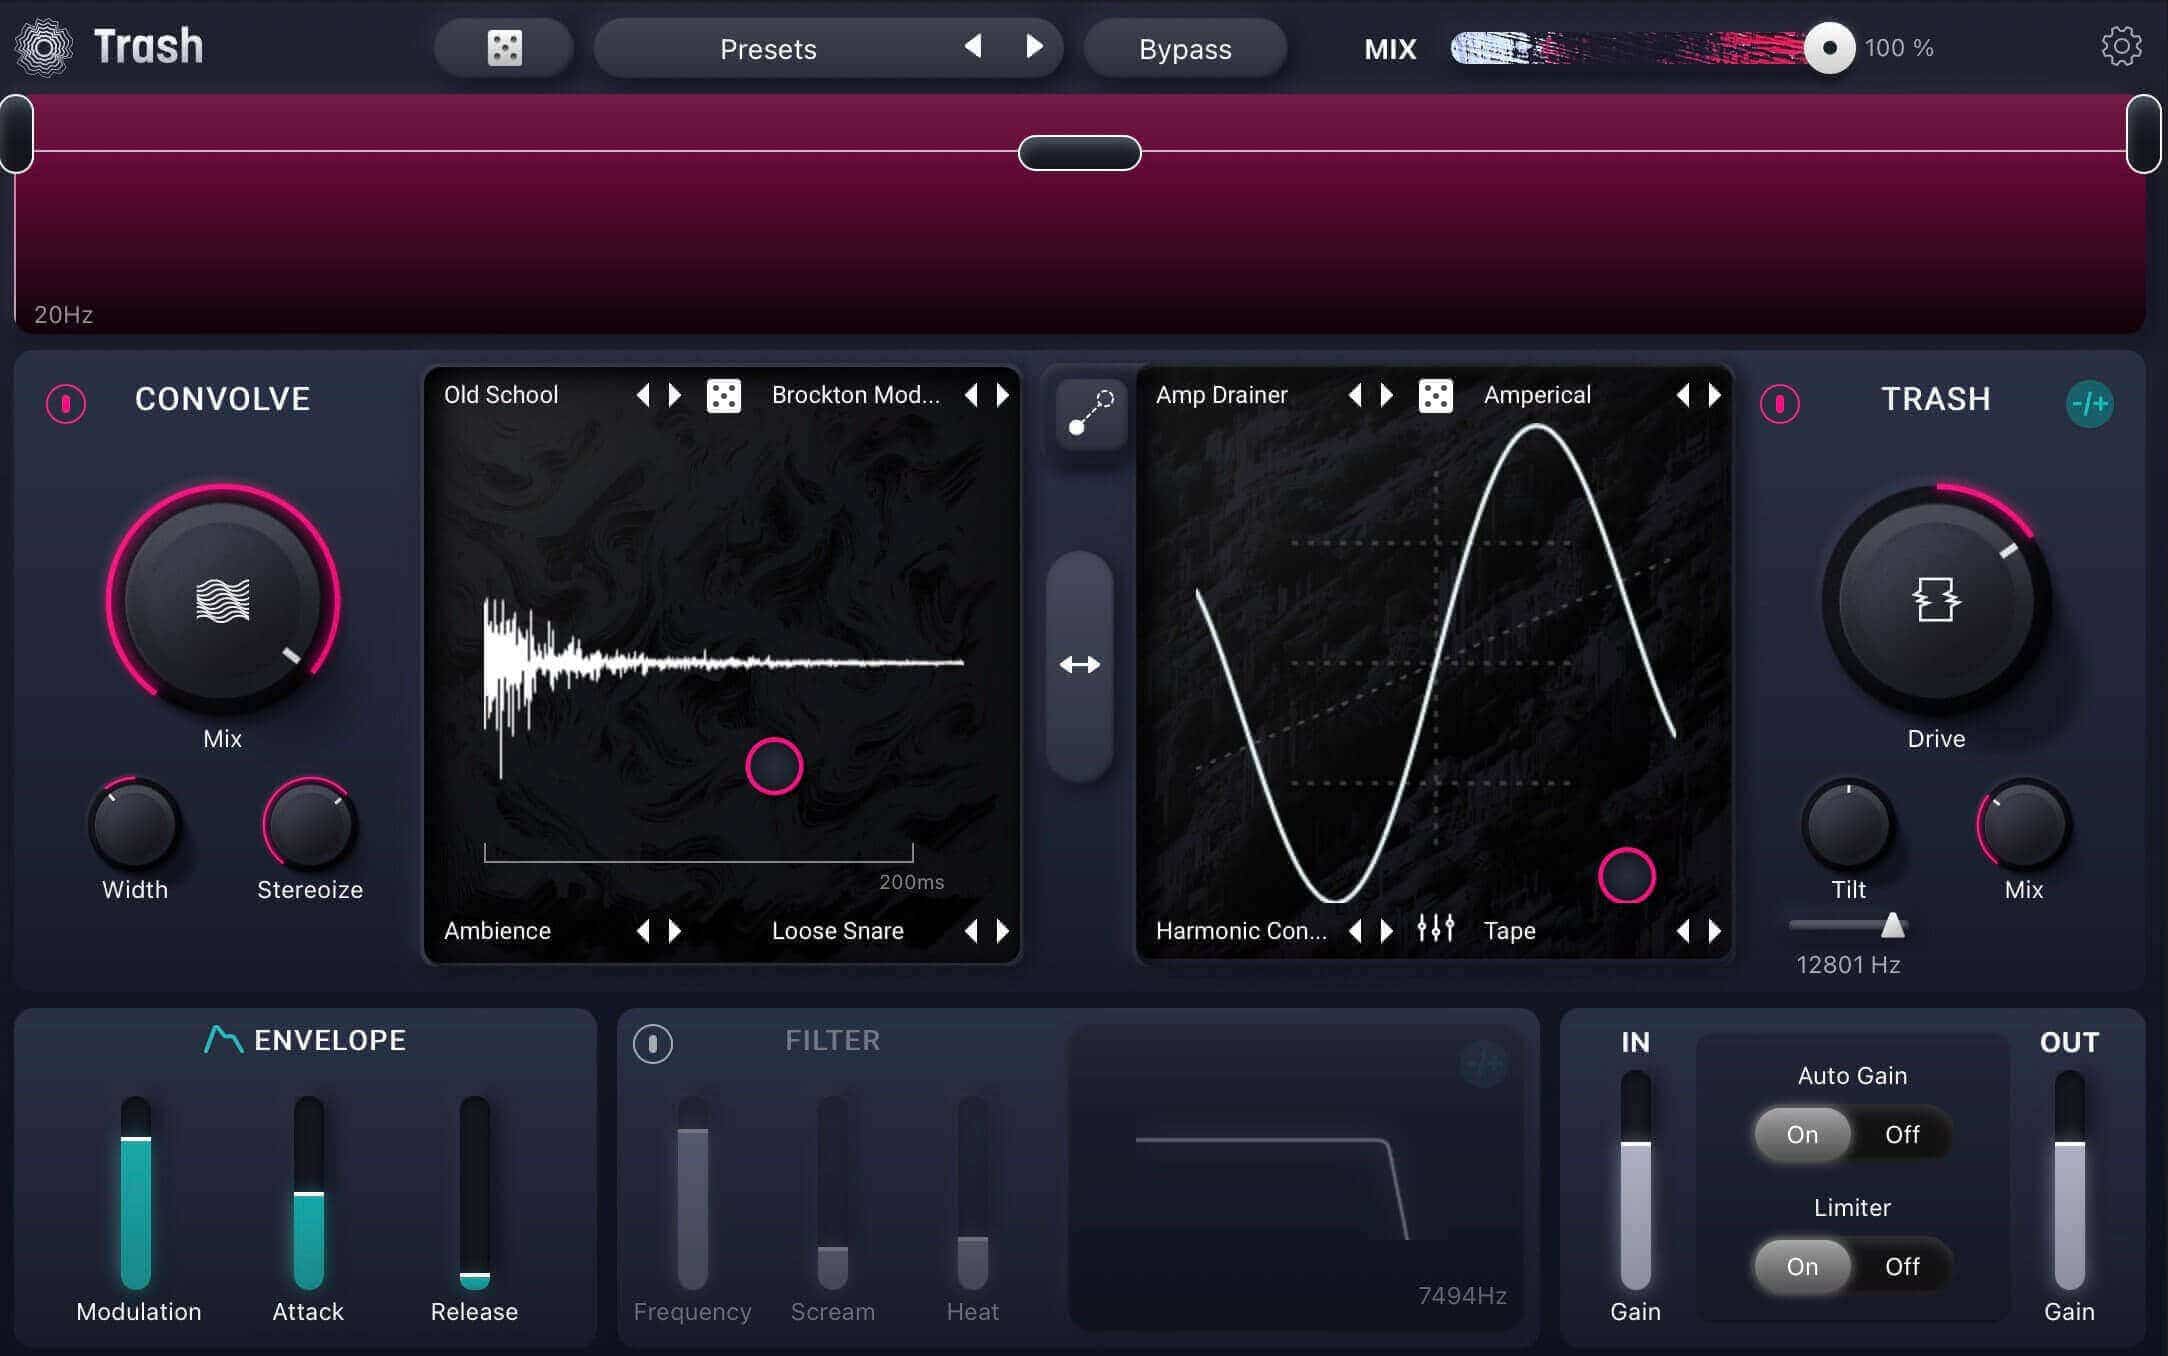Open the Presets browser
This screenshot has height=1356, width=2168.
(x=768, y=48)
